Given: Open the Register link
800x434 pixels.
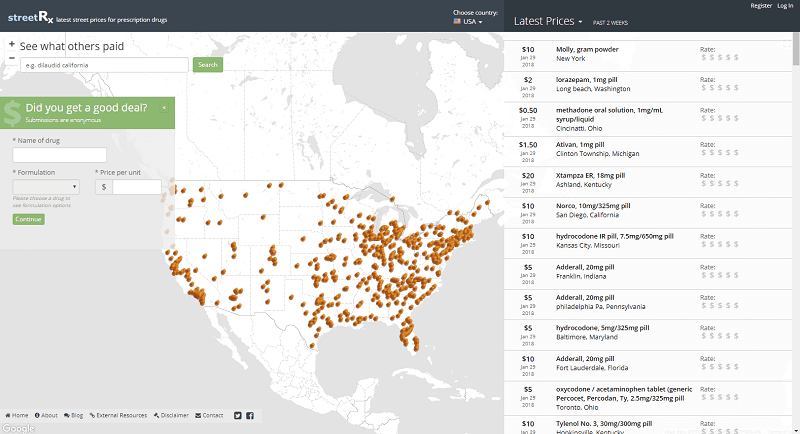Looking at the screenshot, I should (x=761, y=6).
